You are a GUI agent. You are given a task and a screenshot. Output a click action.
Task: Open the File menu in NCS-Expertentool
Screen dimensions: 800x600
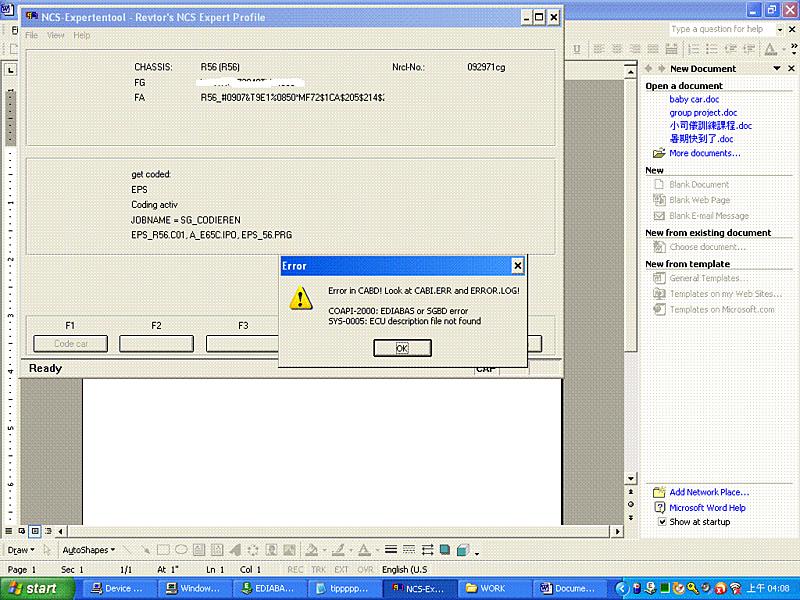click(x=32, y=35)
